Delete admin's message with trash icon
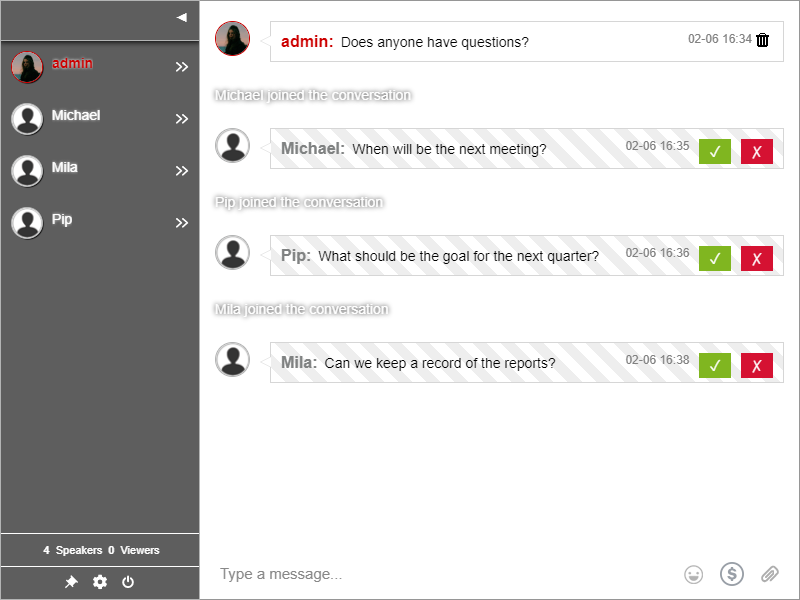This screenshot has width=800, height=600. click(763, 40)
